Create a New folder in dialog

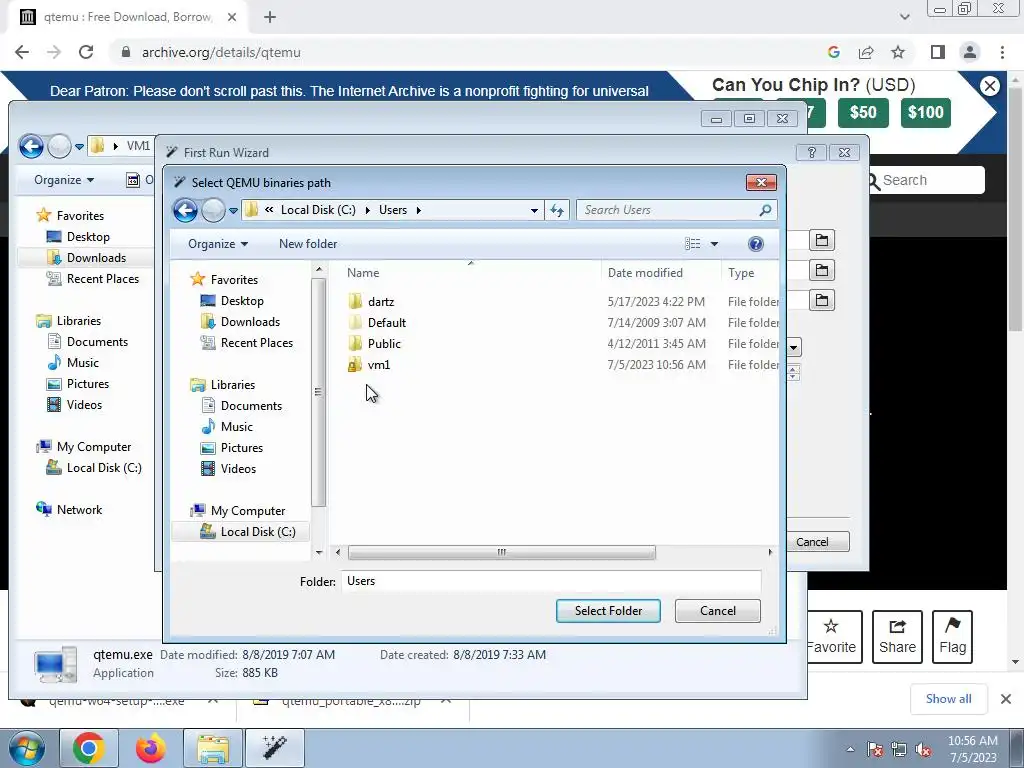coord(308,244)
